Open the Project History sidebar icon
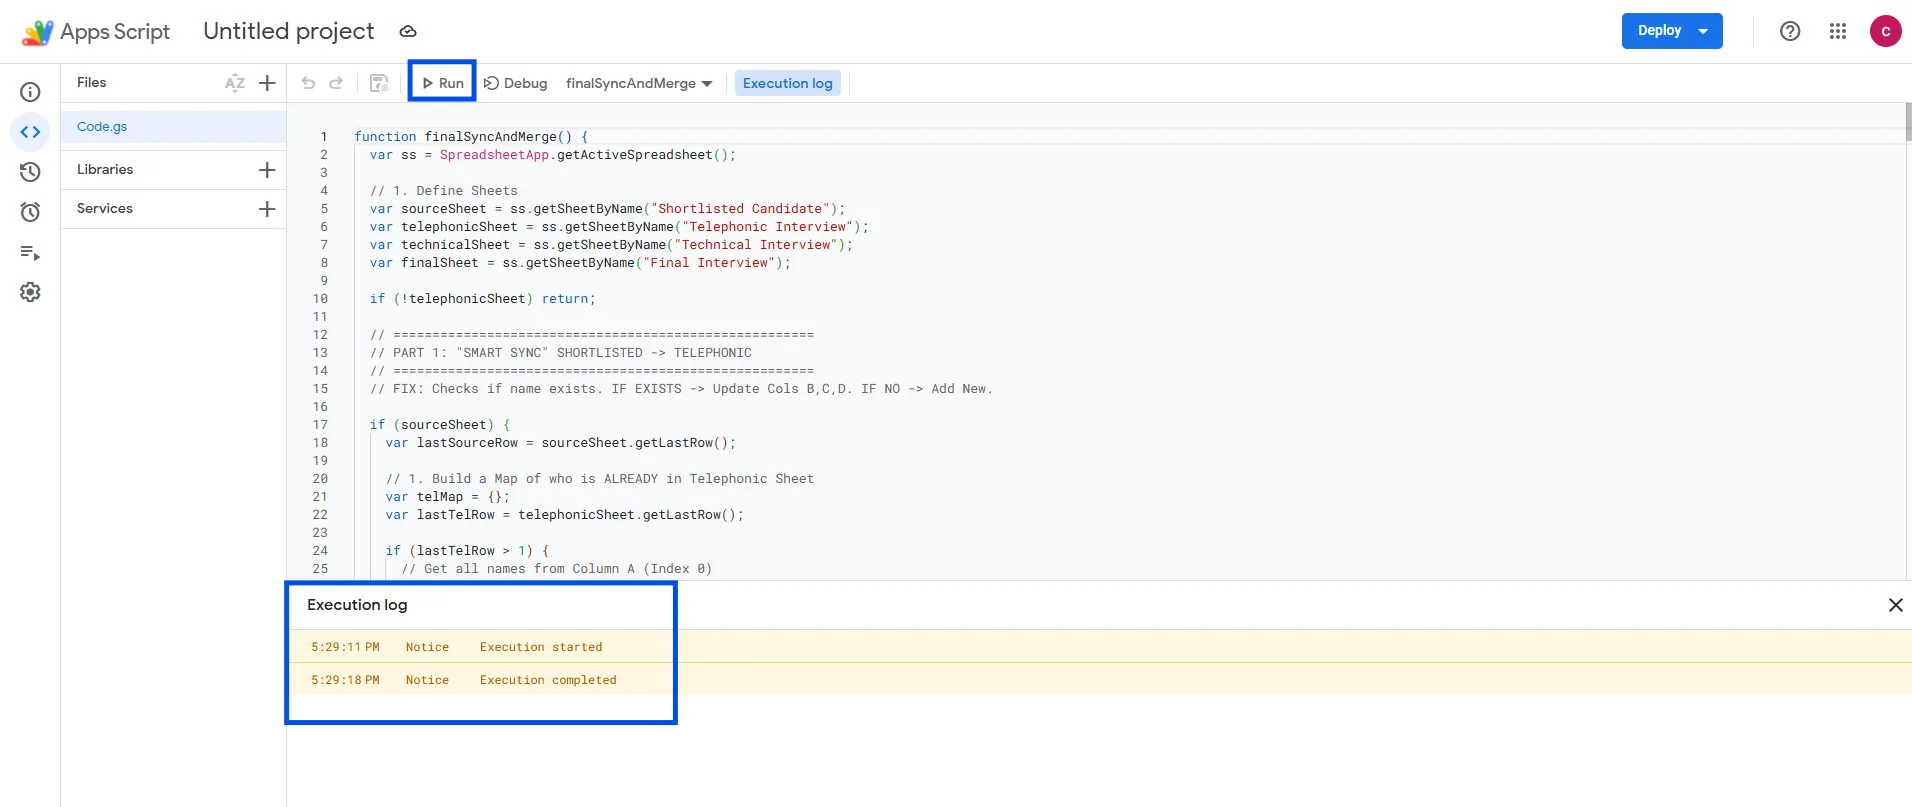Image resolution: width=1912 pixels, height=807 pixels. click(x=30, y=172)
